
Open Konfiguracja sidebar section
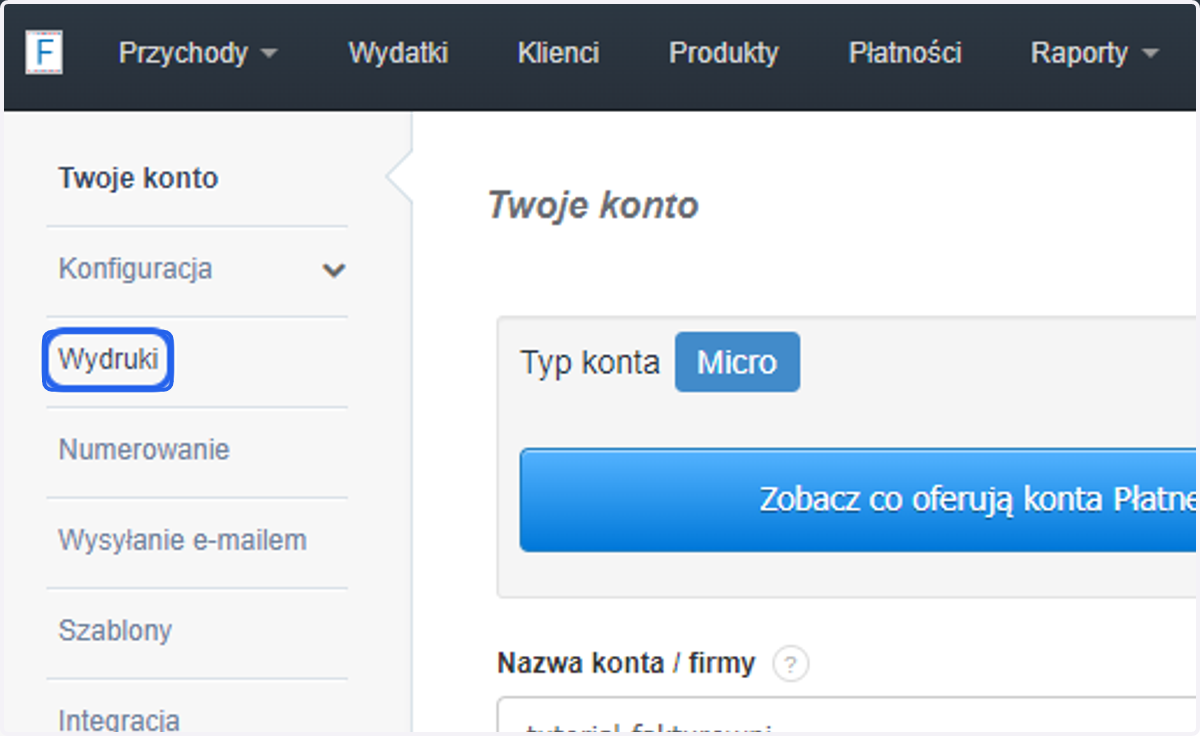135,269
